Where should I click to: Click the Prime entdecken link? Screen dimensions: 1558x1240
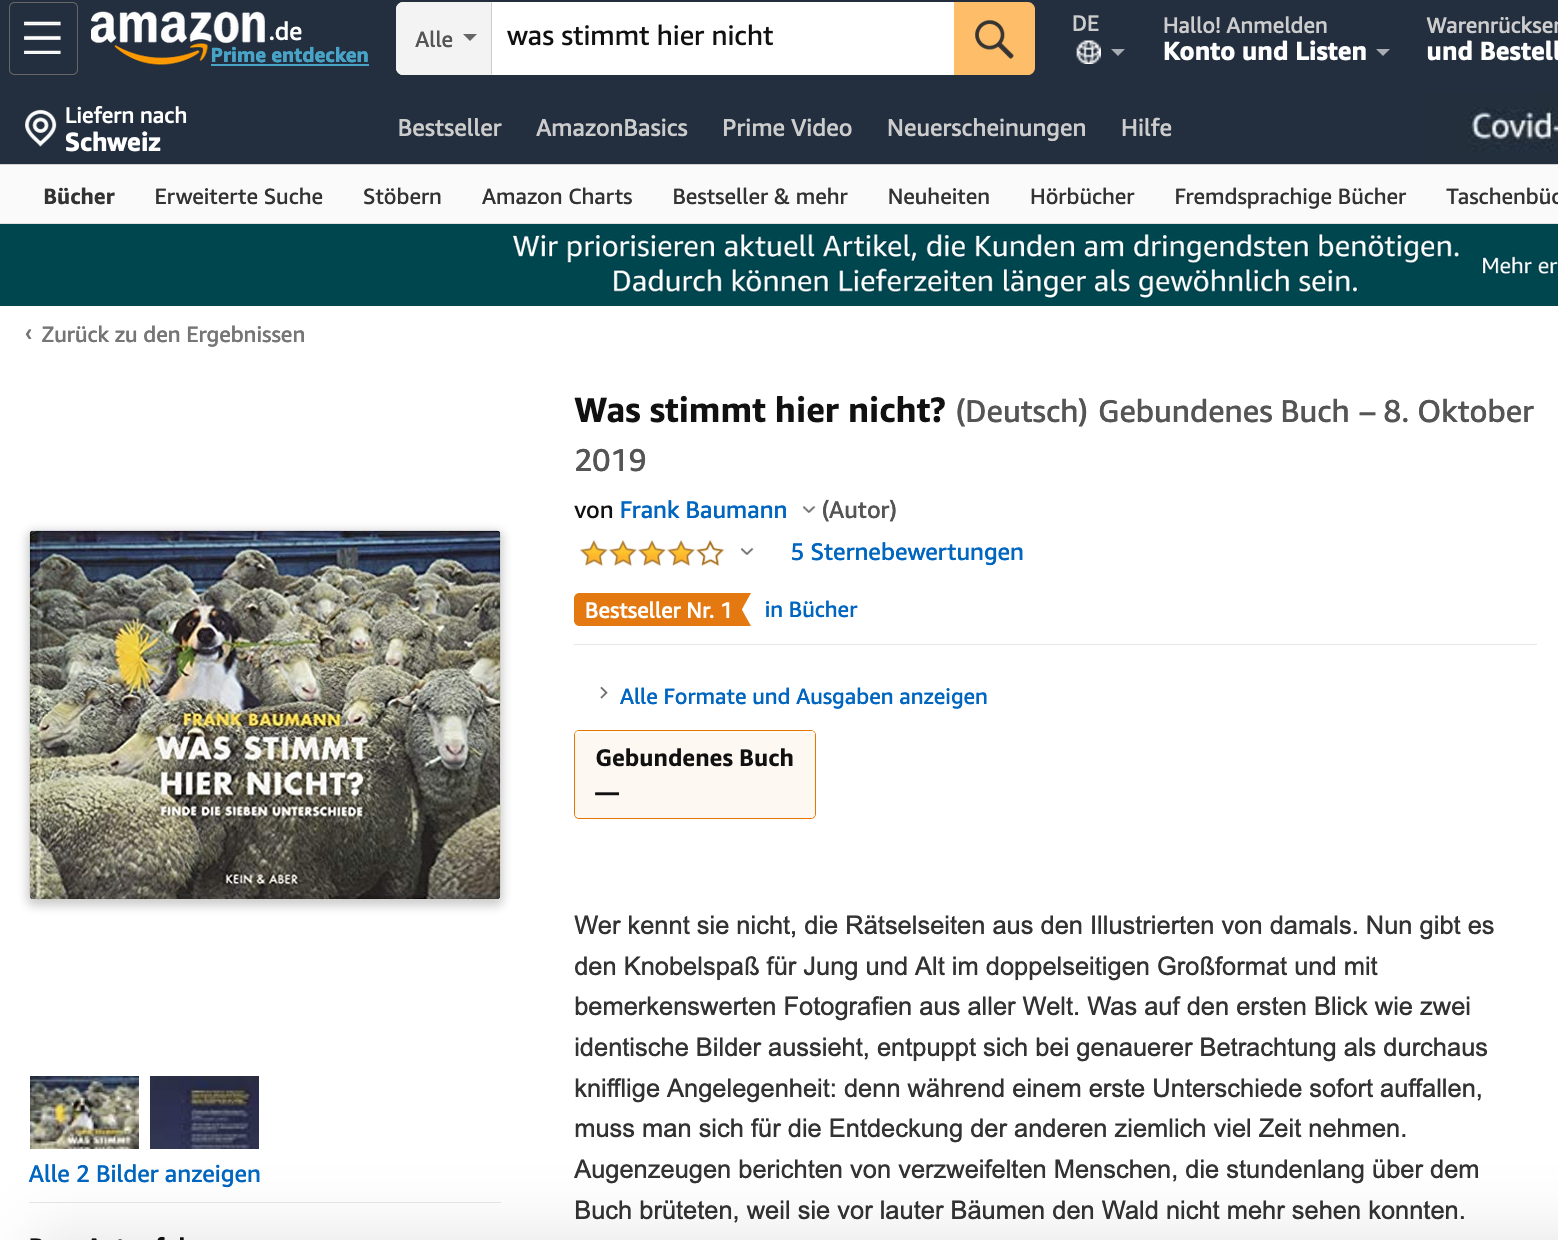(x=289, y=55)
